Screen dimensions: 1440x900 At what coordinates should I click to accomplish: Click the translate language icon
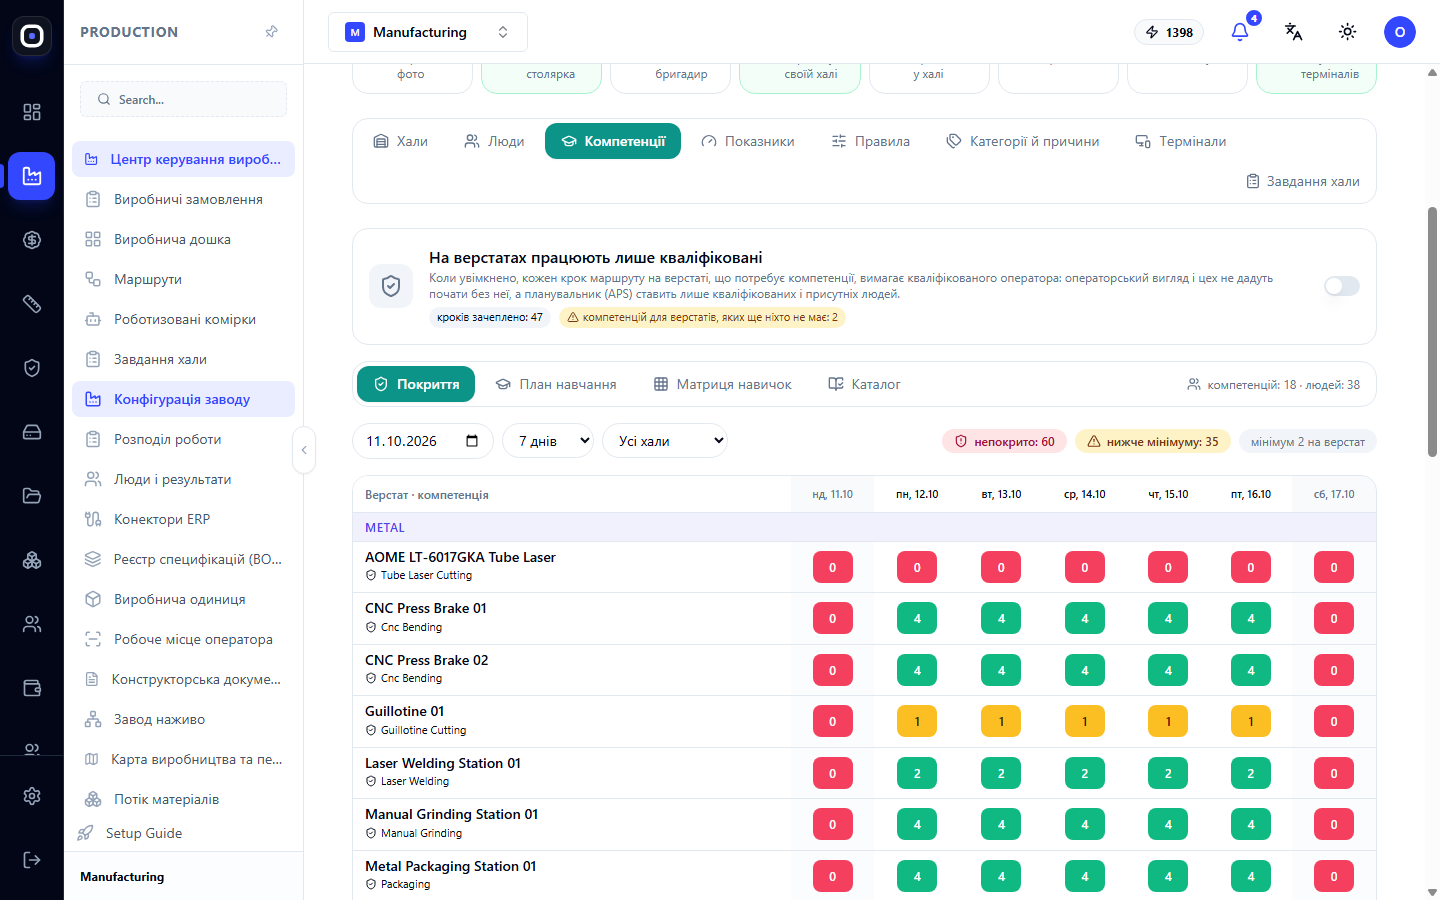click(x=1294, y=32)
